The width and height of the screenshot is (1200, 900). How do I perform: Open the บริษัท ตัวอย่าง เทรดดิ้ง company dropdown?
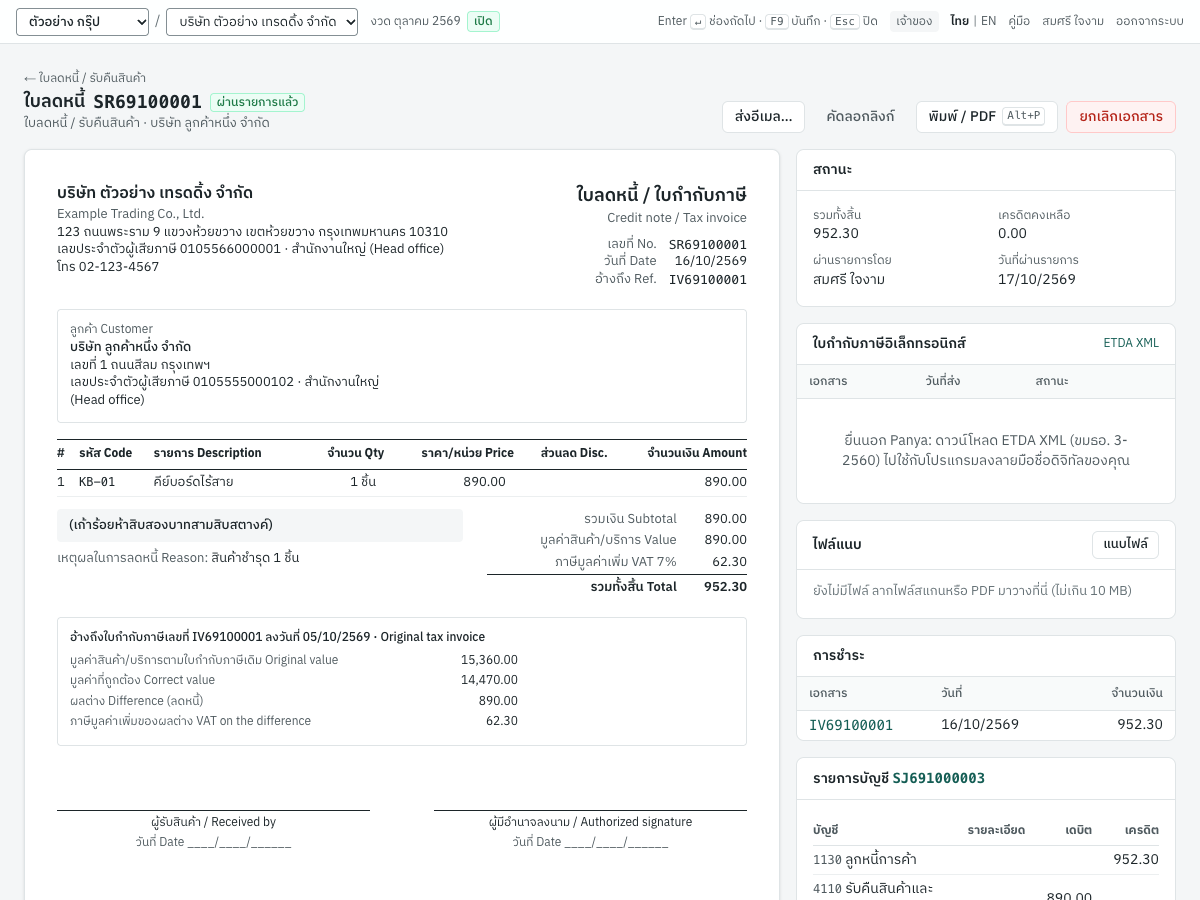(x=262, y=21)
